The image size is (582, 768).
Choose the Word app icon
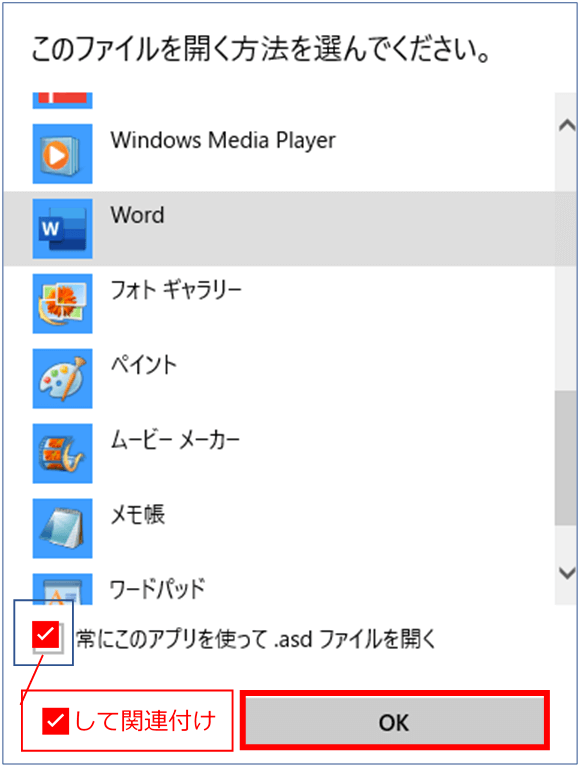pyautogui.click(x=62, y=229)
